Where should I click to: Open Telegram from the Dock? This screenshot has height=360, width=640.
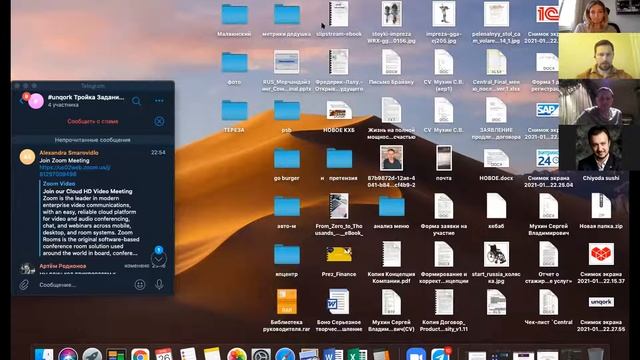coord(440,355)
